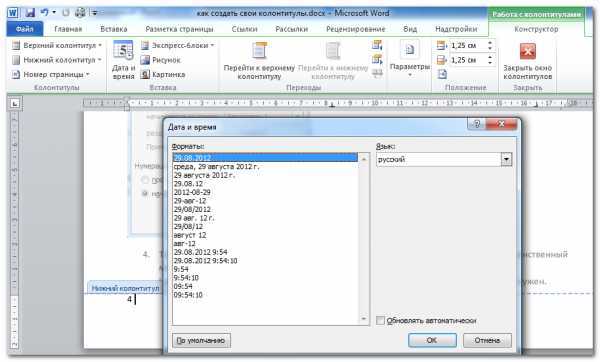Select the Конструктор tab
This screenshot has width=600, height=362.
click(x=536, y=29)
